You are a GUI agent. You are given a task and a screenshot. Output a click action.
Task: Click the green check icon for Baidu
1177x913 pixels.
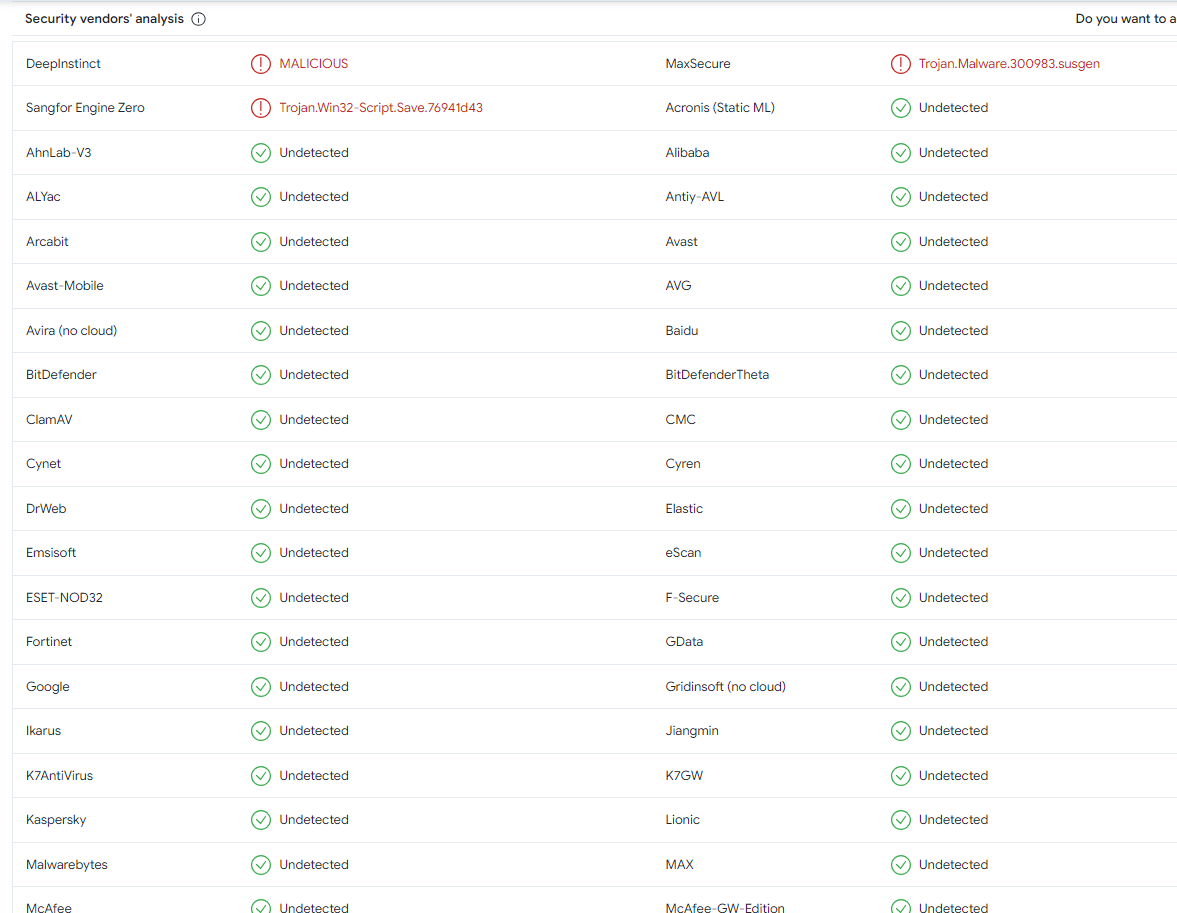click(901, 331)
